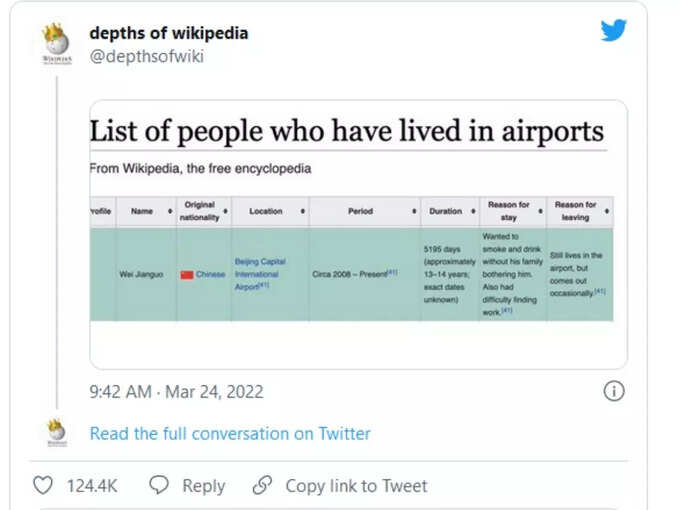
Task: Sort table by Duration column arrows
Action: 473,211
